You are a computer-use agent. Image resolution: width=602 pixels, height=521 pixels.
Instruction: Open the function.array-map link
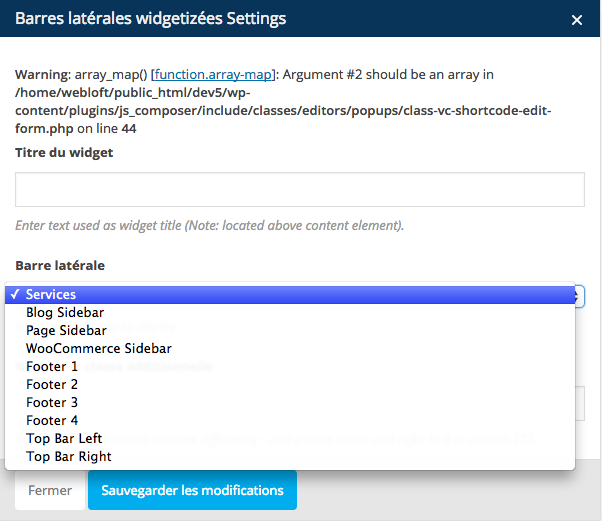pyautogui.click(x=213, y=74)
